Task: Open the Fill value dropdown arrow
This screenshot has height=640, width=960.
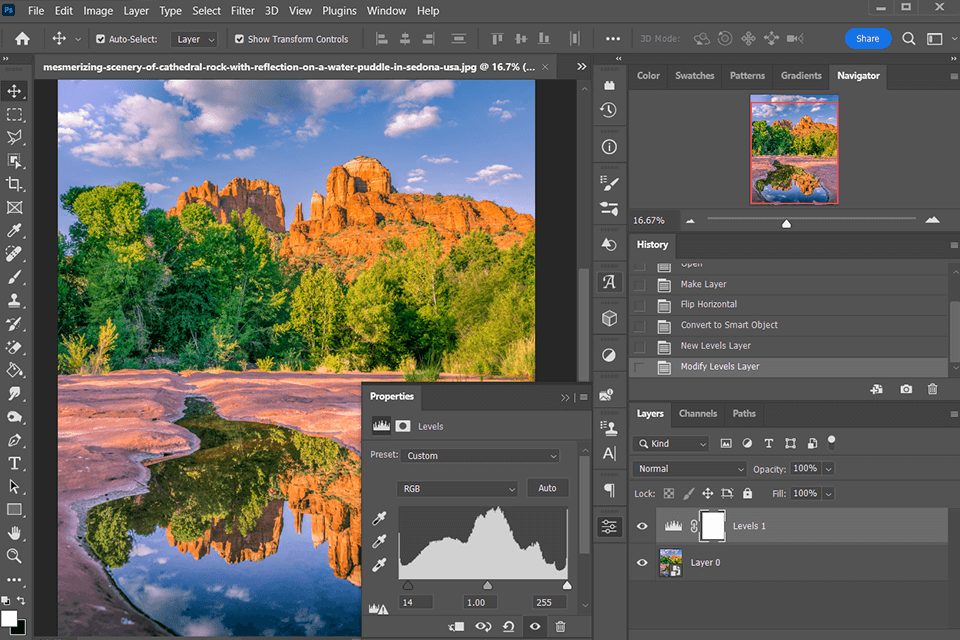Action: (829, 494)
